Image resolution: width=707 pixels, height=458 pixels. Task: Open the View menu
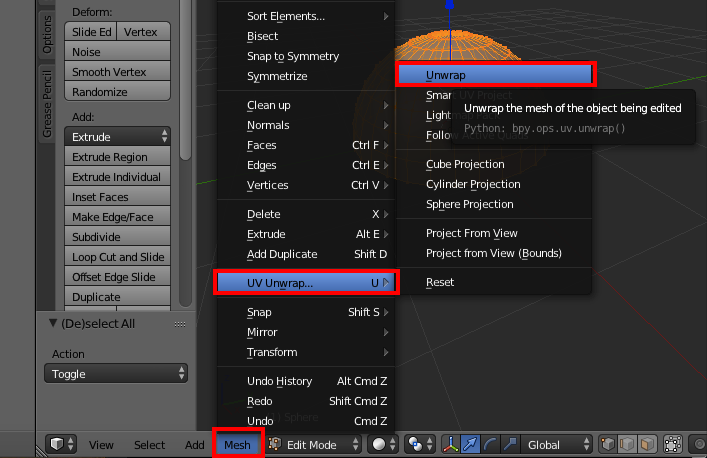point(101,445)
